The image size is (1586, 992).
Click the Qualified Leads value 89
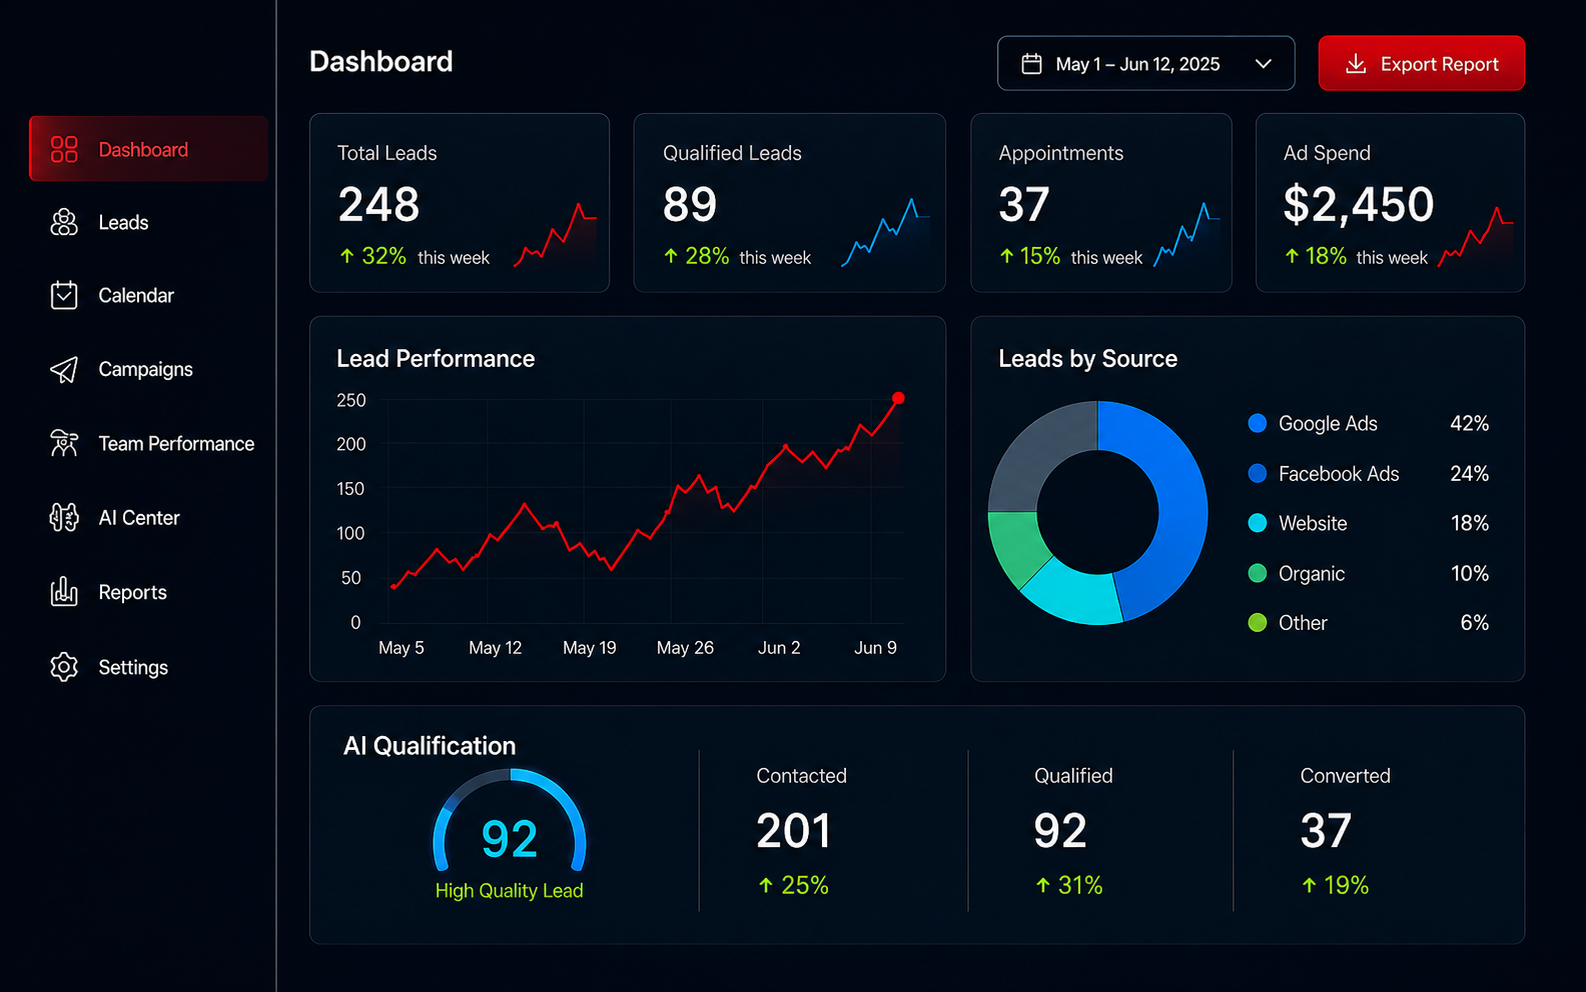tap(690, 205)
